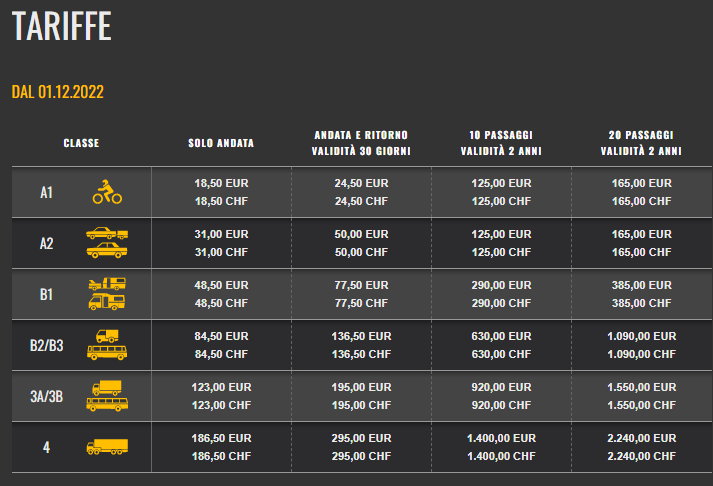713x486 pixels.
Task: Click the 10 PASSAGGI column header
Action: pyautogui.click(x=501, y=143)
